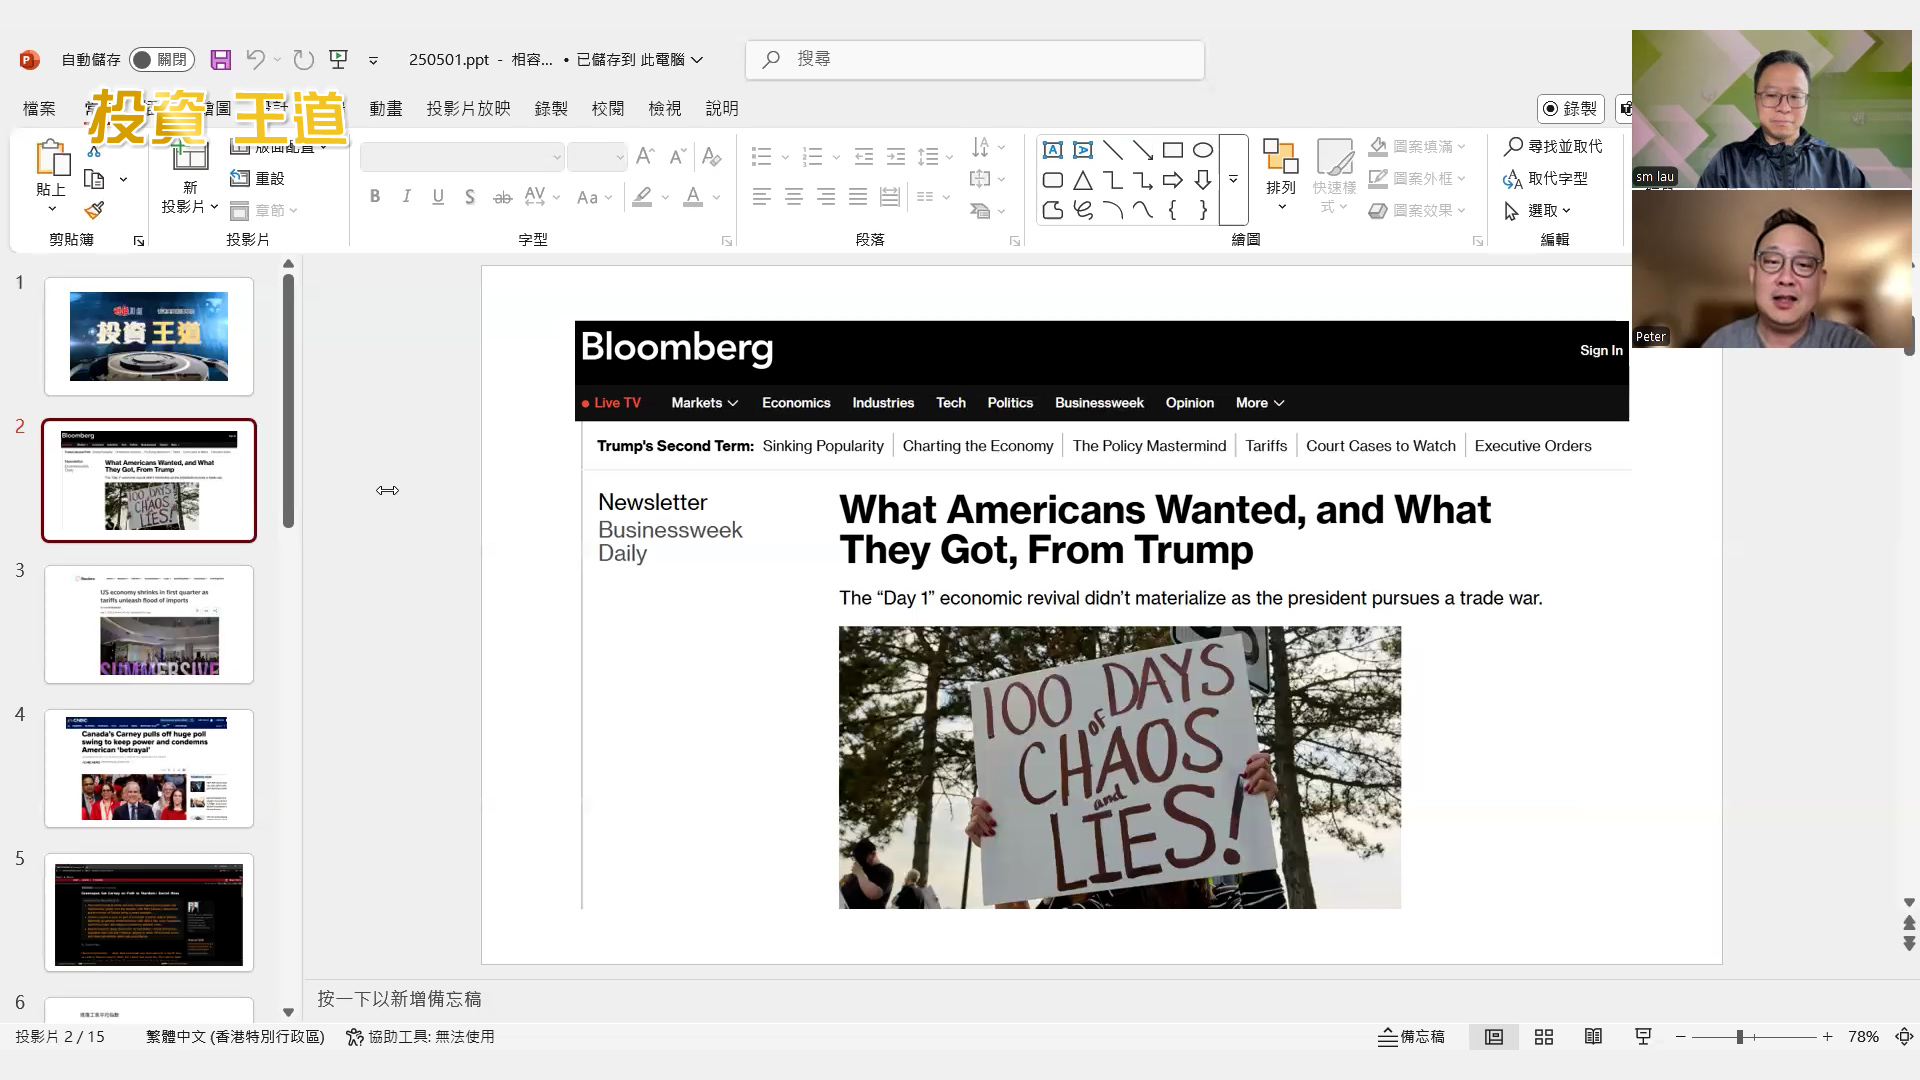Click the Increase font size icon
Viewport: 1920px width, 1080px height.
645,156
